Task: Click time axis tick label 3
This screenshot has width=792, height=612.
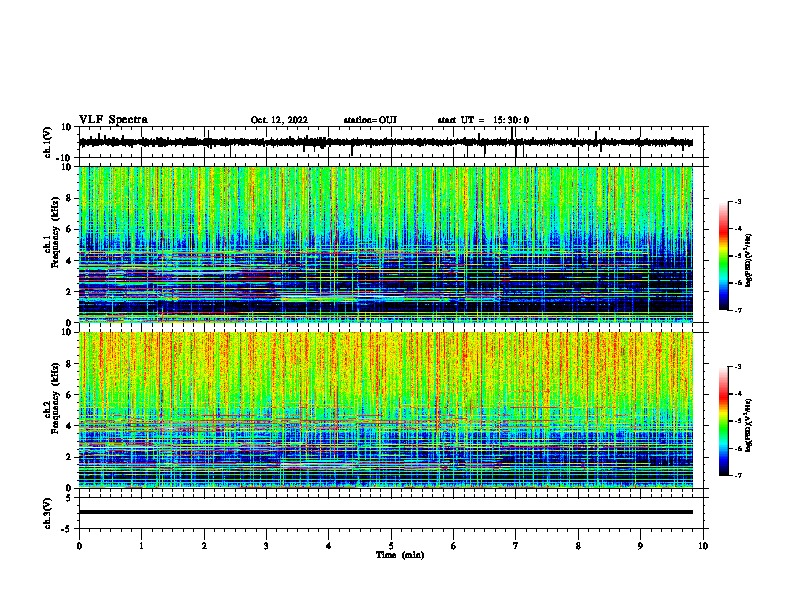Action: coord(266,546)
